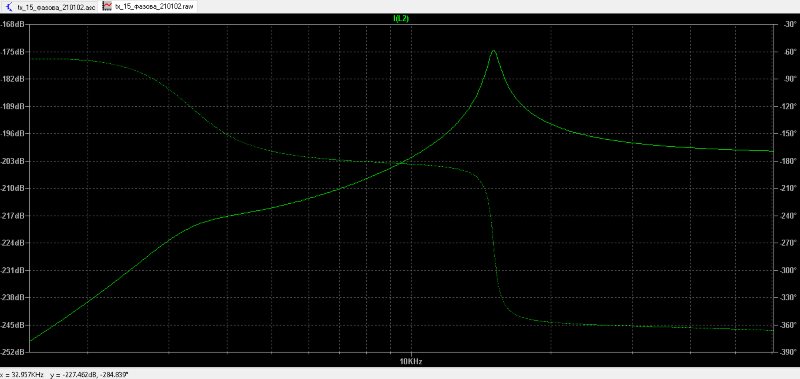The width and height of the screenshot is (800, 379).
Task: Click the -180° phase axis label
Action: click(786, 161)
